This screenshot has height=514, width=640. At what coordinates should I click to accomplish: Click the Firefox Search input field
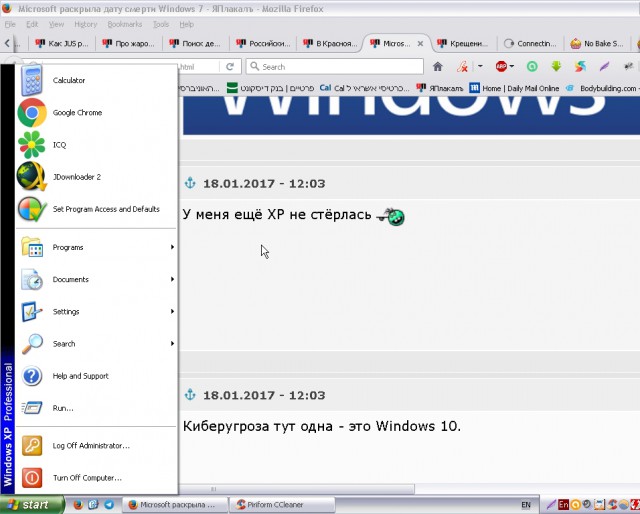[x=335, y=67]
